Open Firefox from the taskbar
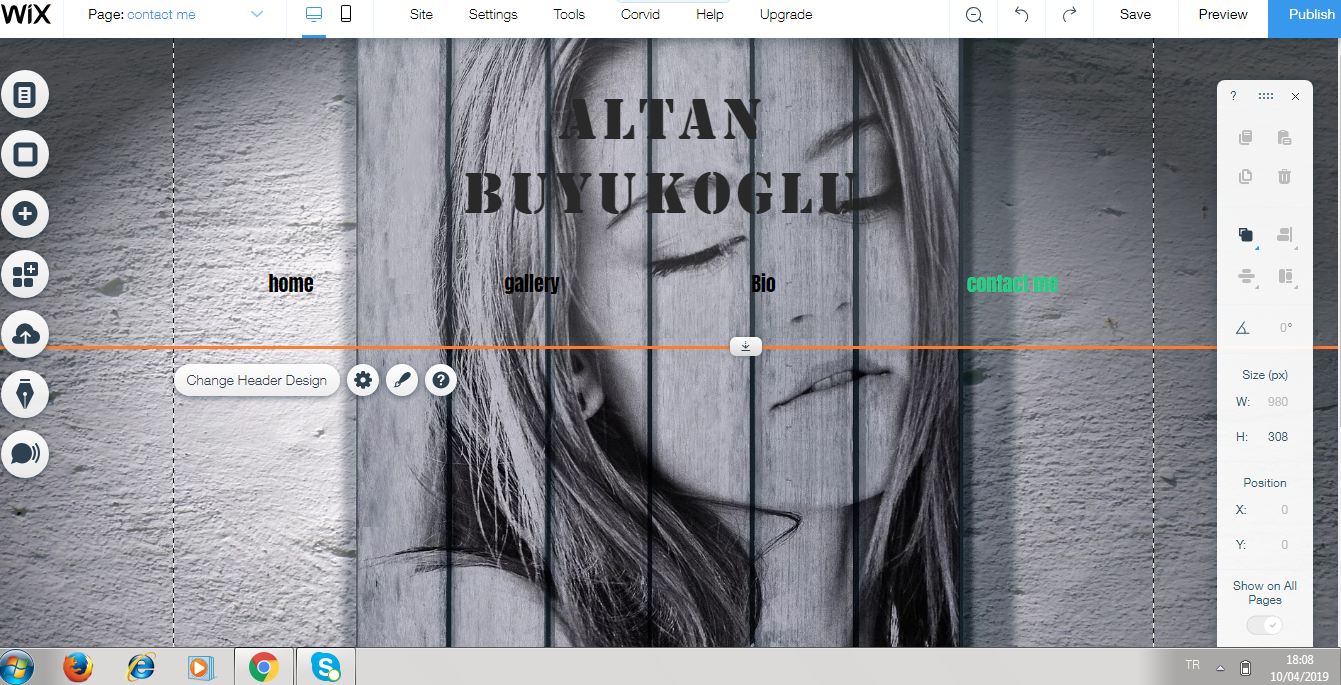Screen dimensions: 1341x685 click(x=78, y=666)
